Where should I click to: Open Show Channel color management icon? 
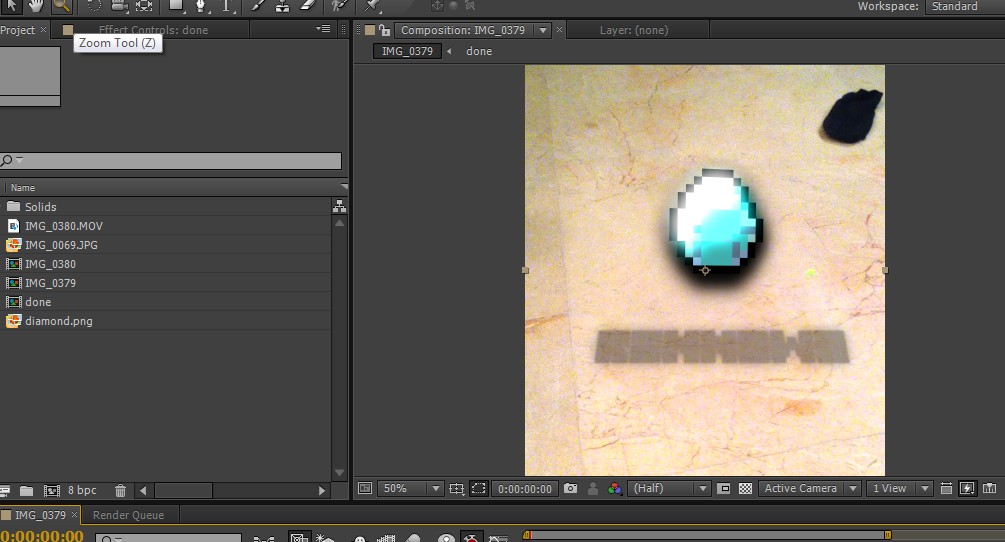click(614, 489)
